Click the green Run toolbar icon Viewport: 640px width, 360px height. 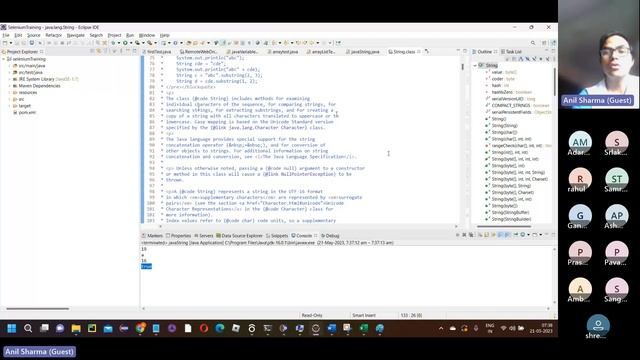tap(125, 43)
